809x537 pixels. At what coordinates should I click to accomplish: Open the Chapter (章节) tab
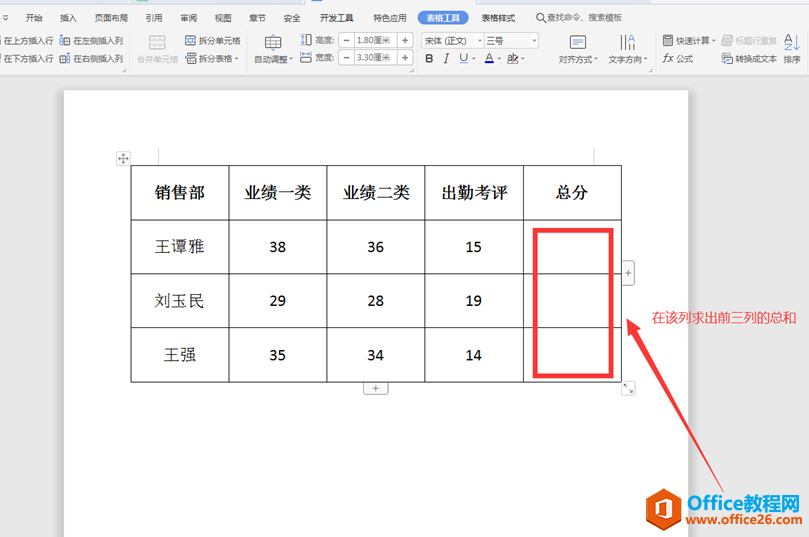[257, 18]
